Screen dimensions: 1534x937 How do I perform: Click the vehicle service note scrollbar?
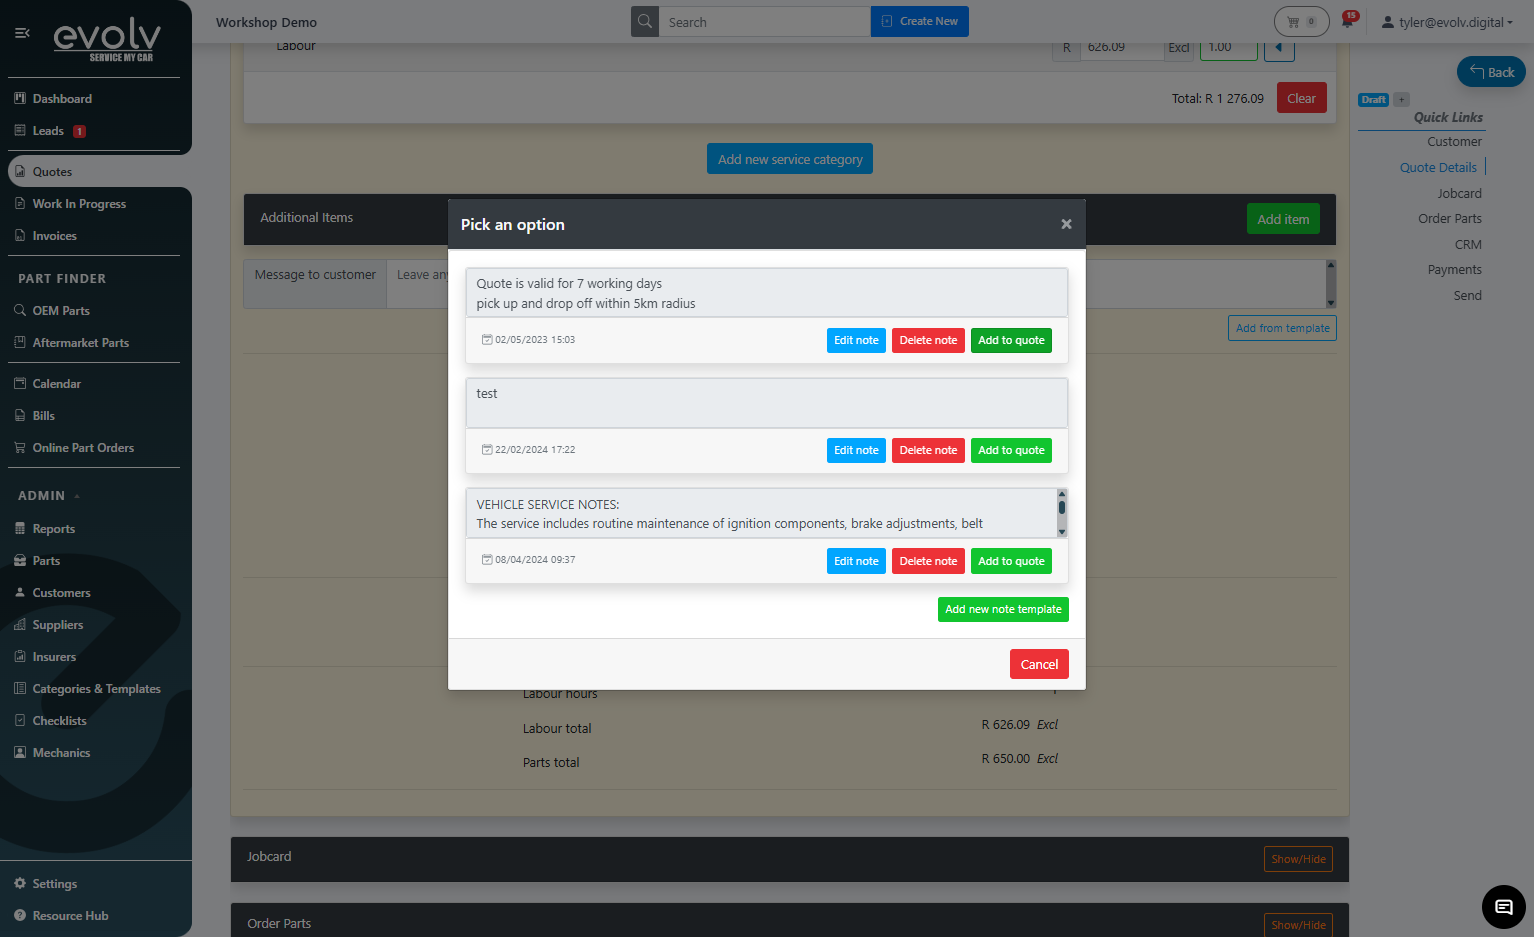(1062, 513)
